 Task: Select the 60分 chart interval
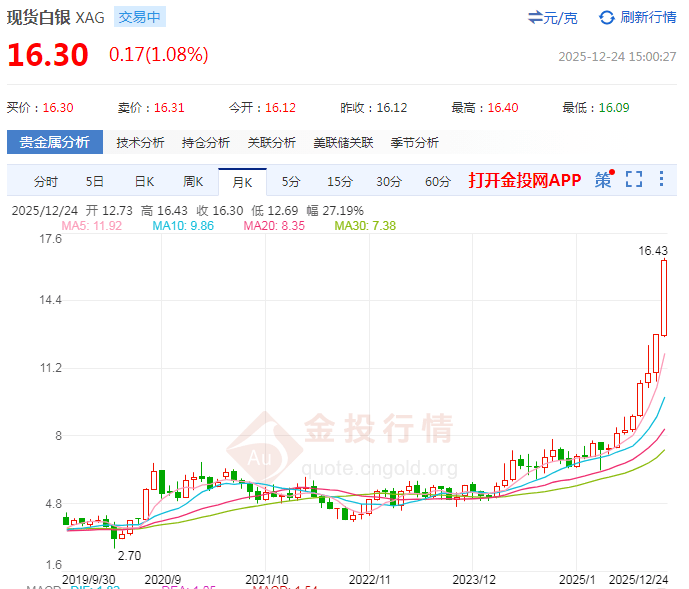click(x=438, y=181)
